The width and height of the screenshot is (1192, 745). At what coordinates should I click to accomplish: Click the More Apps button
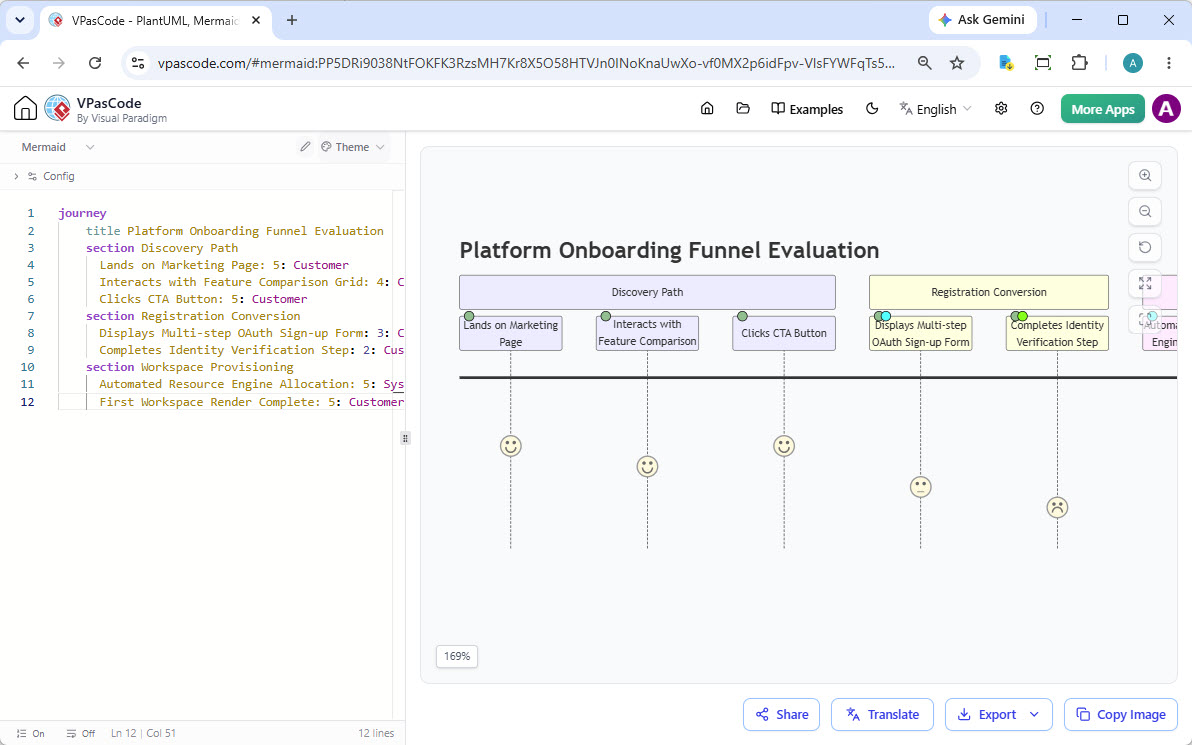click(x=1102, y=109)
